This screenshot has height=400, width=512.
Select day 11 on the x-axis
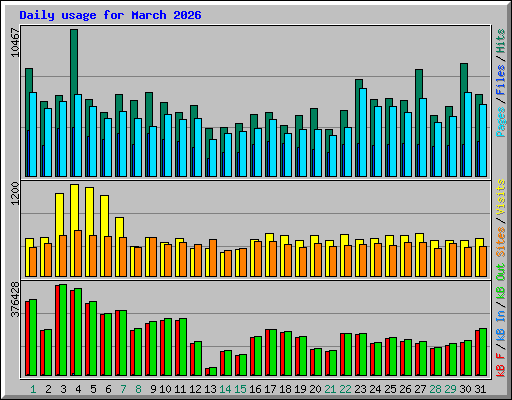point(180,389)
